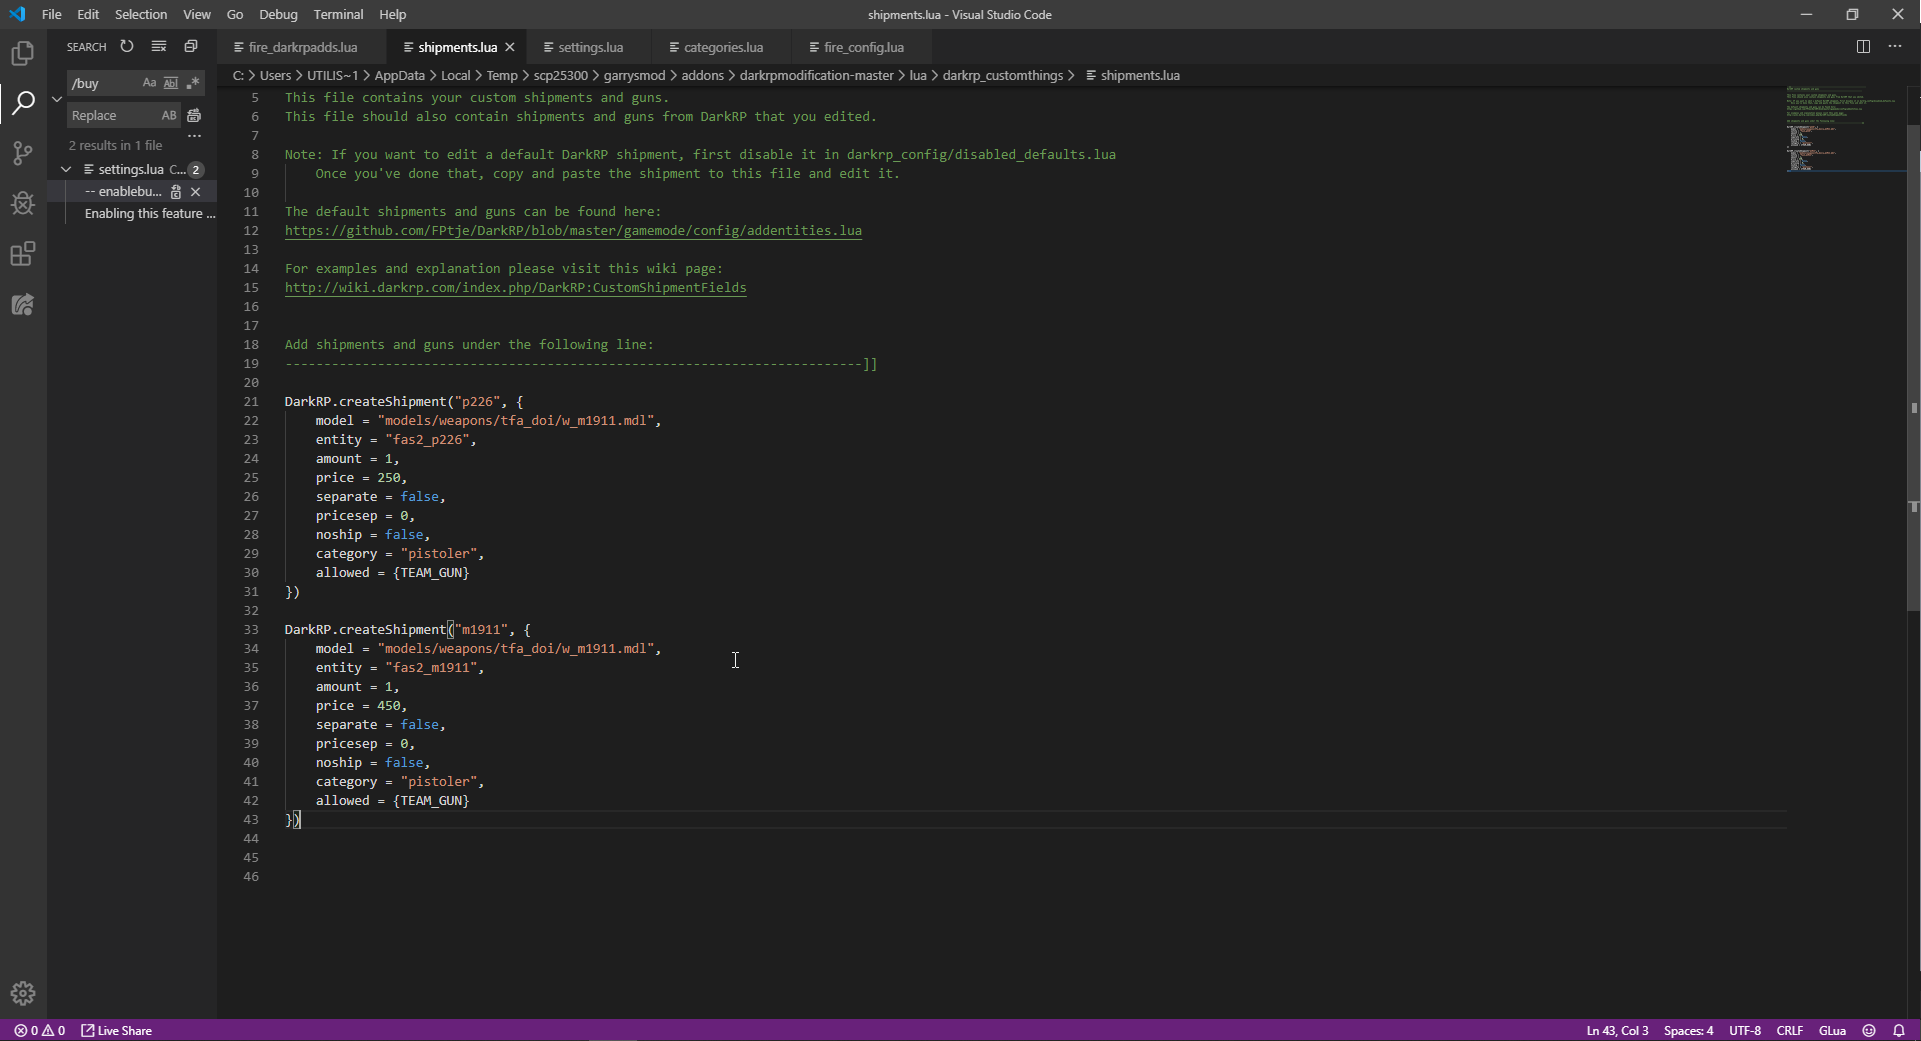Open notifications bell in the status bar
Screen dimensions: 1921x1041
point(1898,1030)
